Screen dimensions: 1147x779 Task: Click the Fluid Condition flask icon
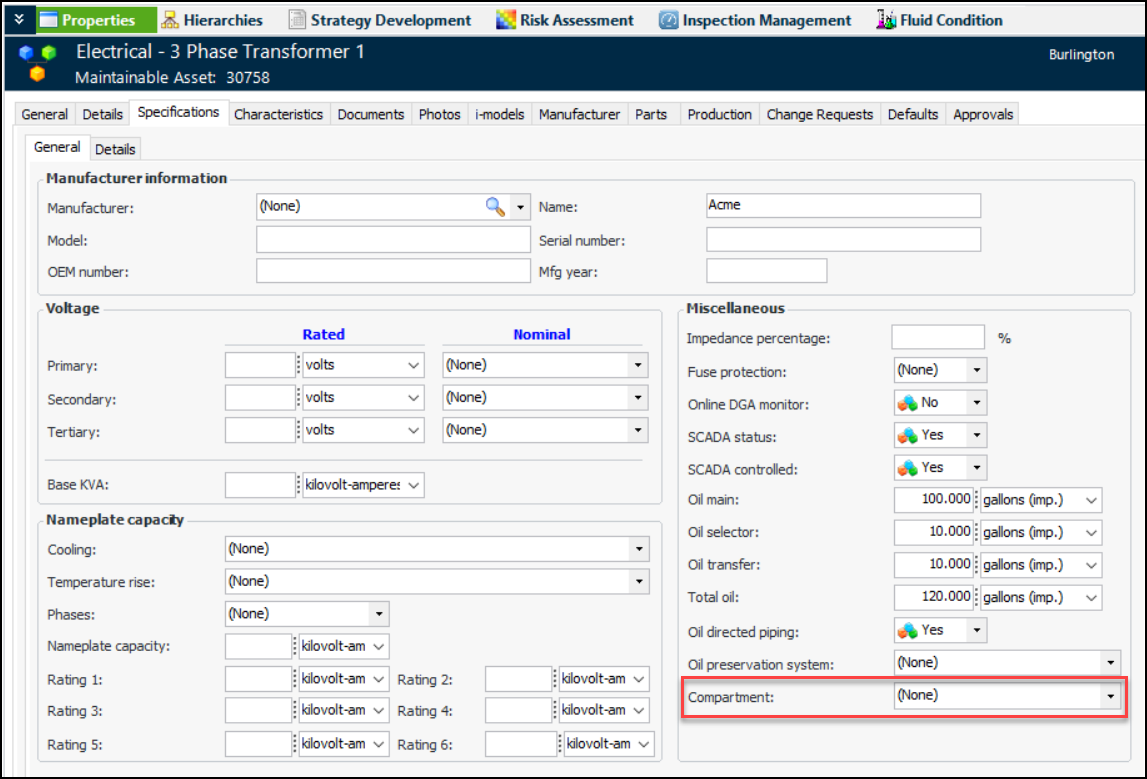point(885,20)
